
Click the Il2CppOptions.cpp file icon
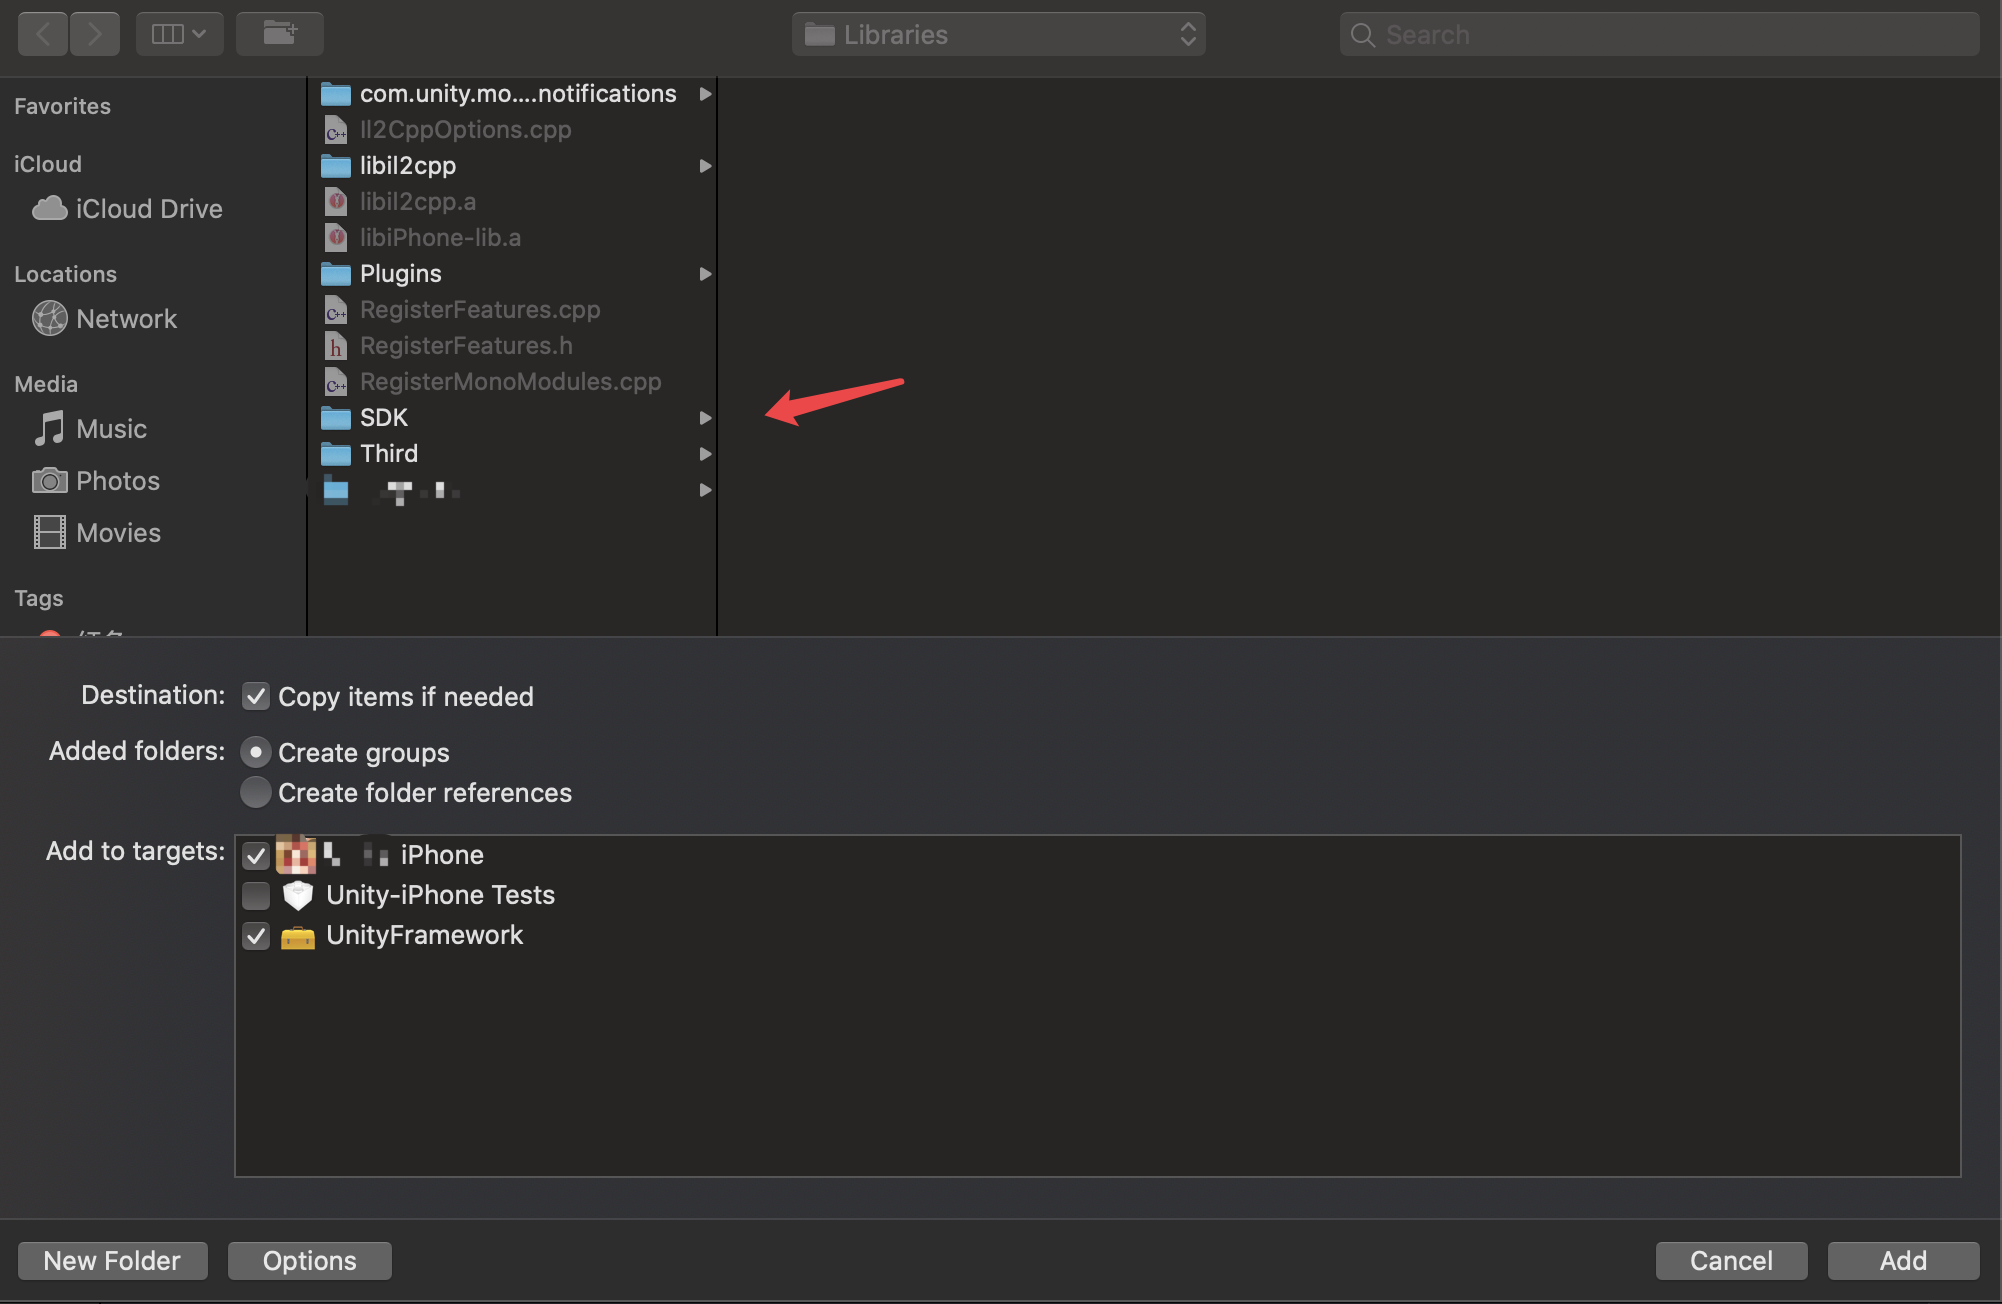pyautogui.click(x=336, y=130)
